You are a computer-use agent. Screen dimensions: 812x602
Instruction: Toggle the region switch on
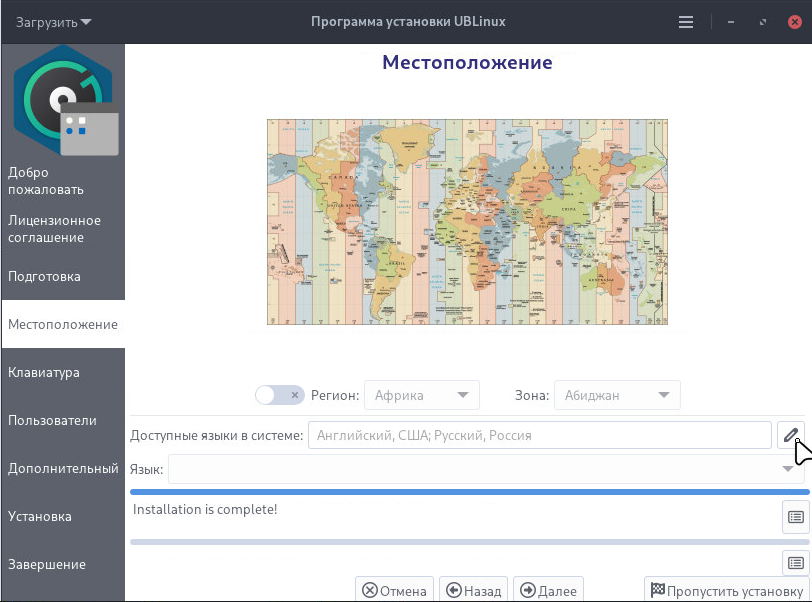279,395
